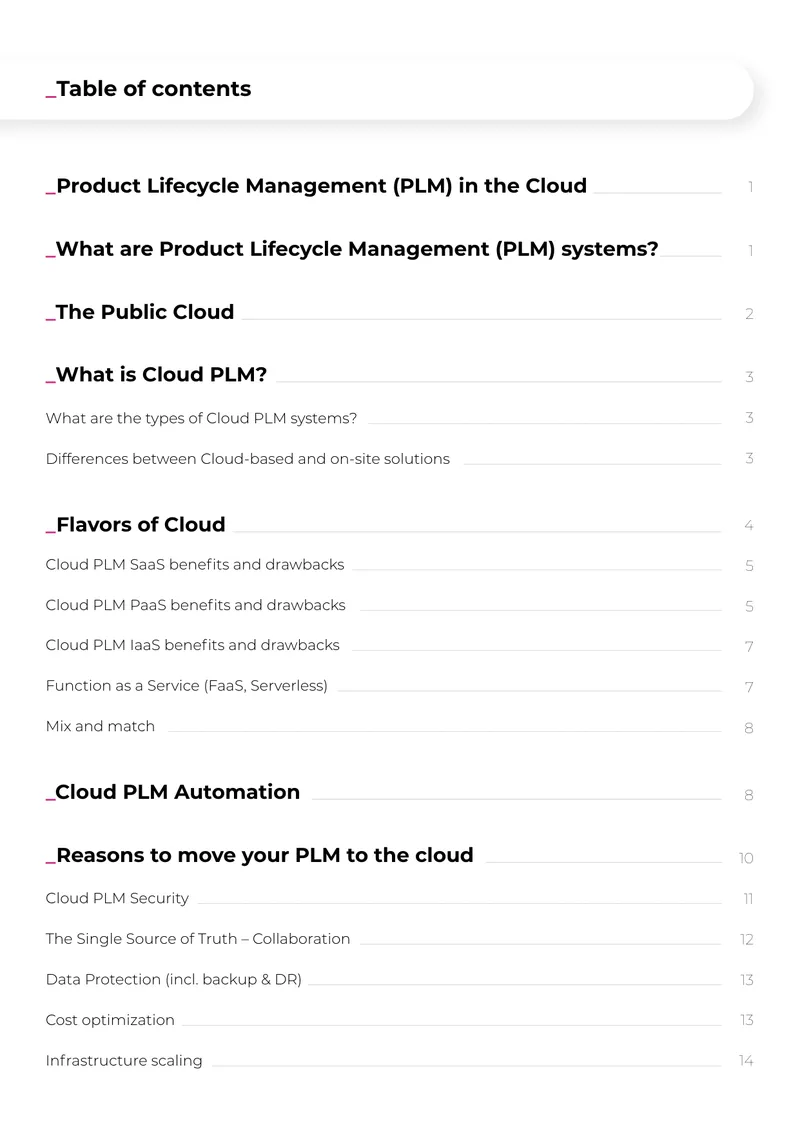Go to 'Cloud PLM Security' subsection
Image resolution: width=800 pixels, height=1130 pixels.
(117, 899)
